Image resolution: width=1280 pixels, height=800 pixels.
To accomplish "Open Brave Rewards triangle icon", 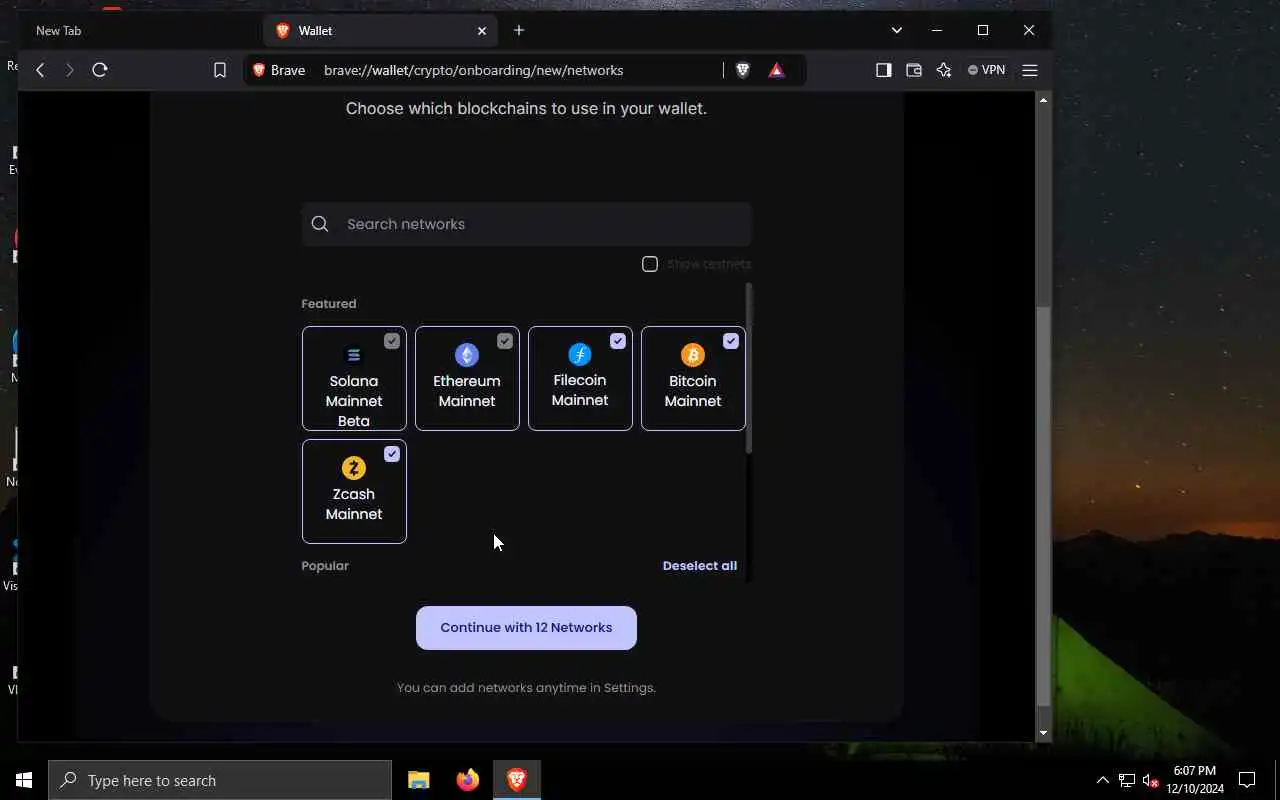I will coord(777,70).
